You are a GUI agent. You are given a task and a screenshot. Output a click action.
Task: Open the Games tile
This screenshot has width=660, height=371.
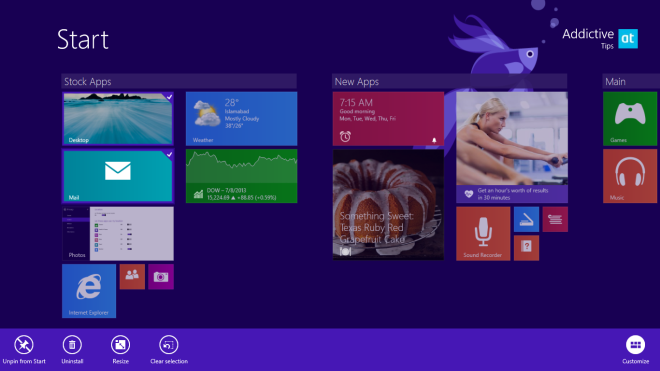click(x=630, y=119)
